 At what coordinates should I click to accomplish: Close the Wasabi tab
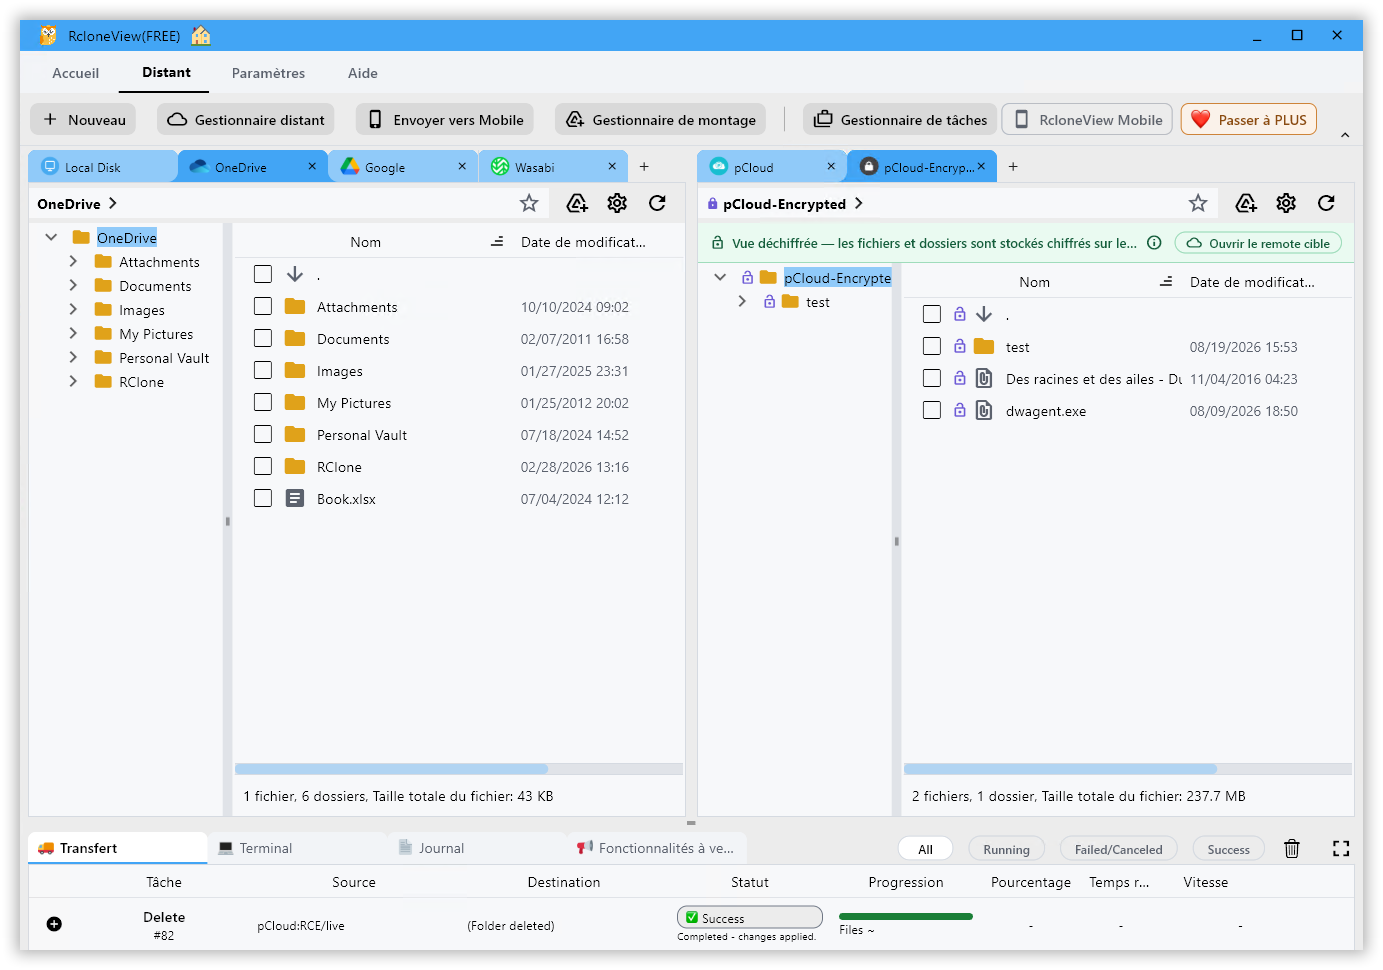tap(612, 167)
